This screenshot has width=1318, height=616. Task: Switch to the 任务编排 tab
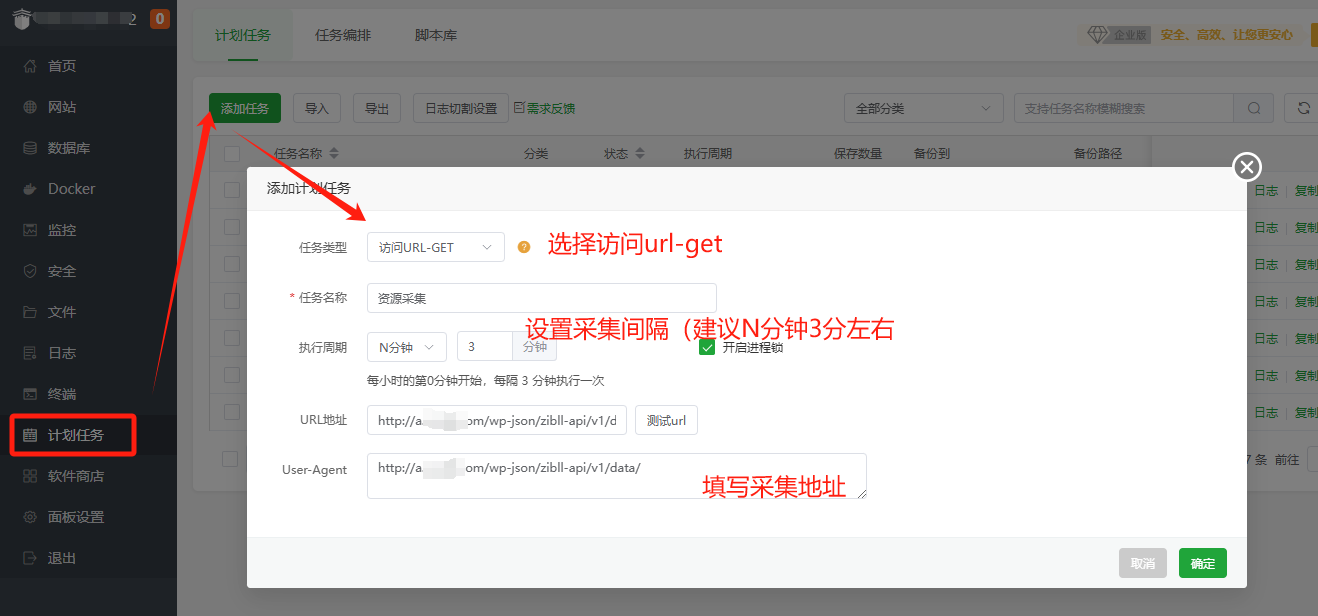(x=343, y=34)
